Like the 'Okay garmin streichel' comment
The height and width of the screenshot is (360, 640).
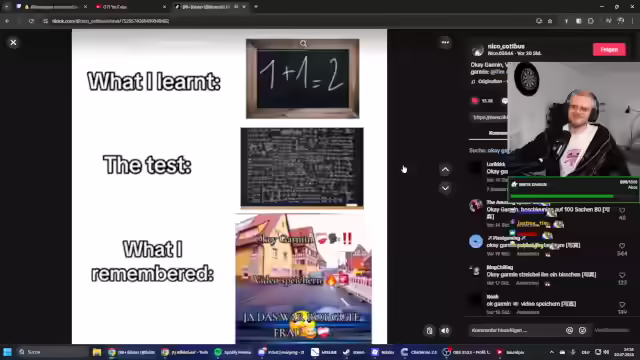click(622, 276)
